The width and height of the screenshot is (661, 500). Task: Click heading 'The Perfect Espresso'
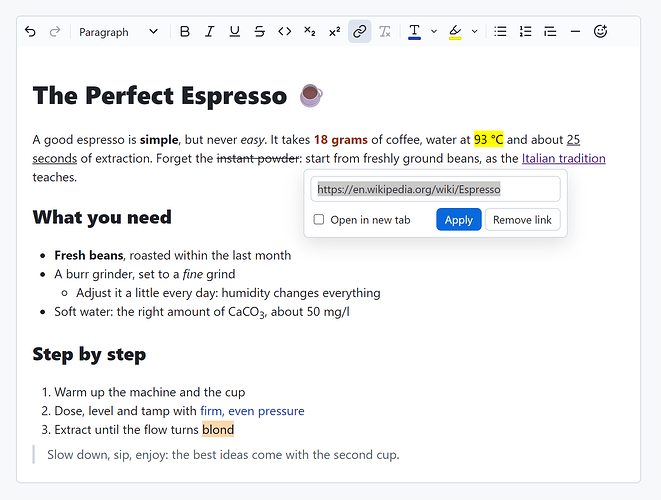point(160,95)
